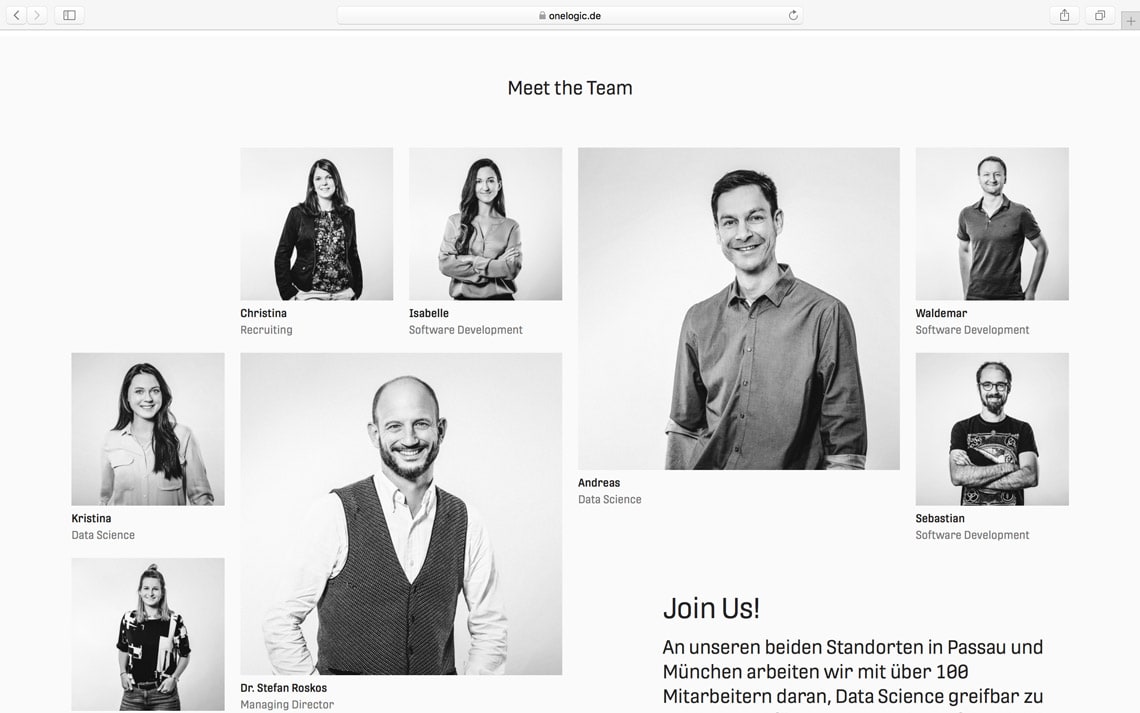1140x713 pixels.
Task: Click Waldemar's team photo
Action: pyautogui.click(x=992, y=224)
